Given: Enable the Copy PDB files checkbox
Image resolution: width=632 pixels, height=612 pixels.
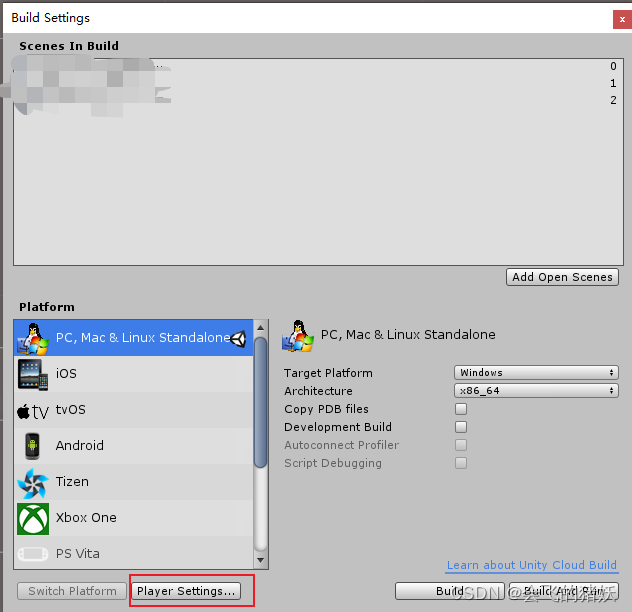Looking at the screenshot, I should (x=461, y=409).
